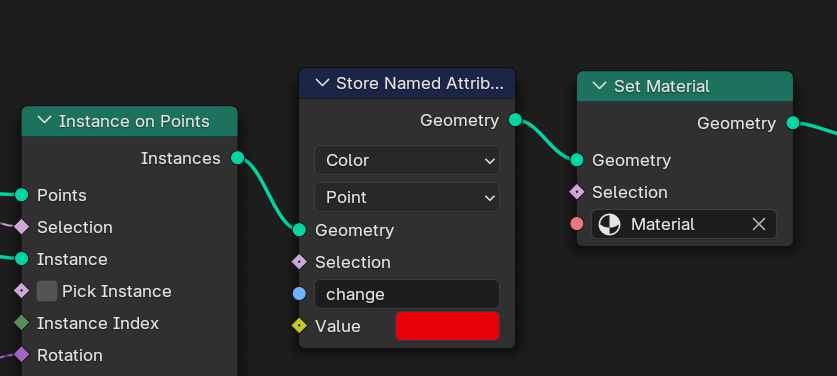Image resolution: width=837 pixels, height=376 pixels.
Task: Click the Rotation label
Action: coord(69,355)
